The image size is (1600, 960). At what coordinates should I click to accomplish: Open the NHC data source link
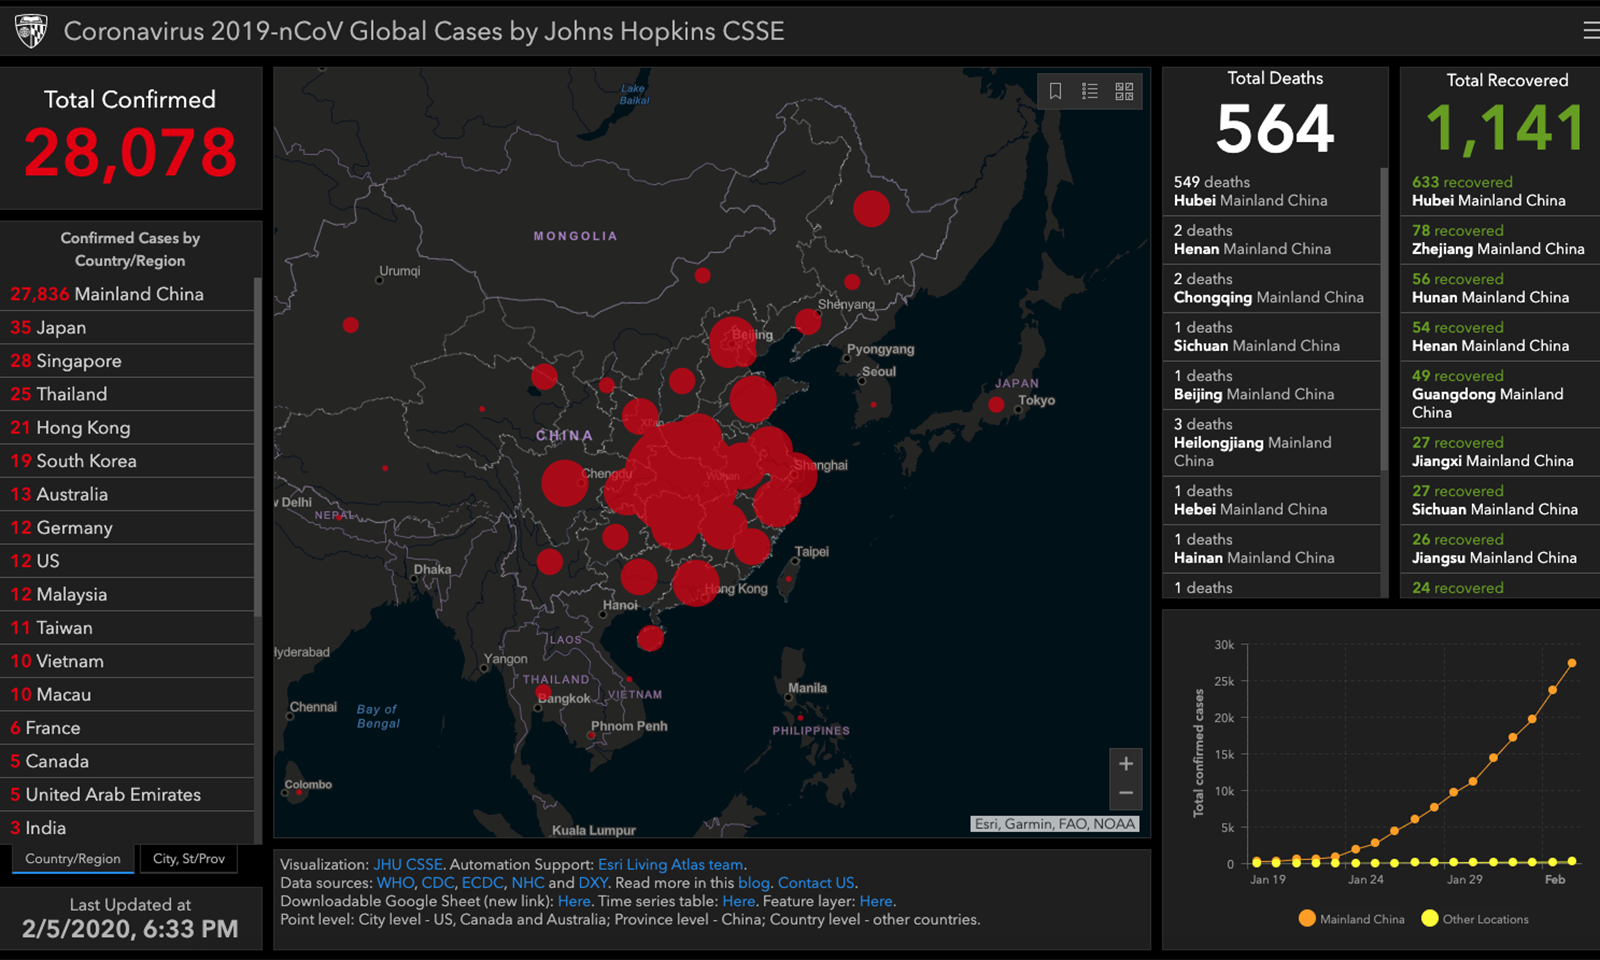point(528,883)
